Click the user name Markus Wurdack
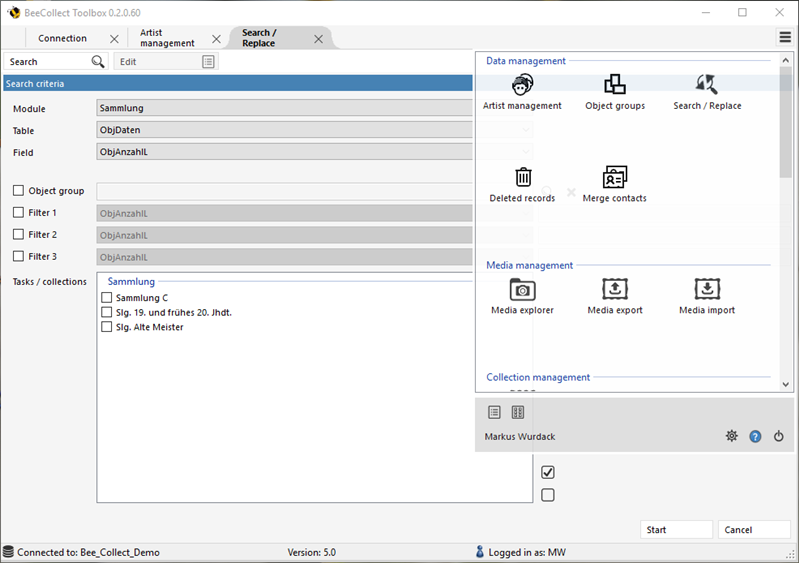The height and width of the screenshot is (563, 799). (520, 437)
